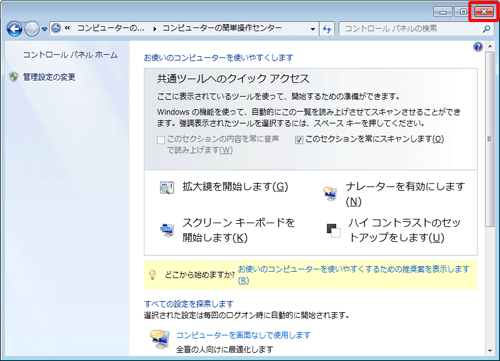Click the 共通ツールへのクイック アクセス heading
The width and height of the screenshot is (500, 361).
click(x=233, y=79)
